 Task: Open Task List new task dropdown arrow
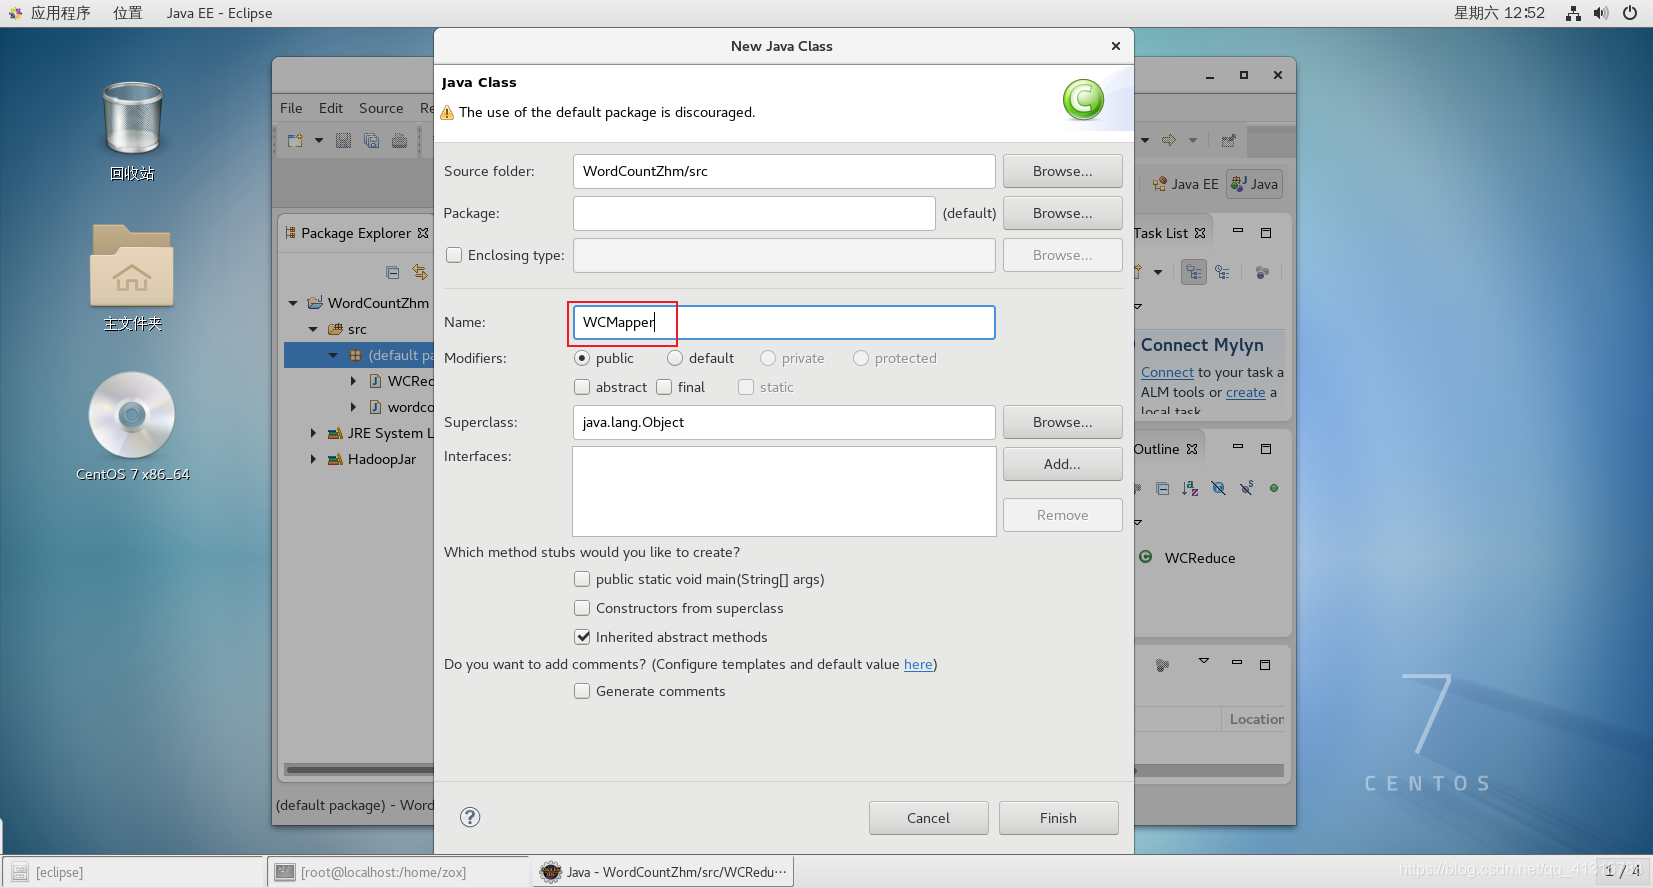pos(1158,272)
